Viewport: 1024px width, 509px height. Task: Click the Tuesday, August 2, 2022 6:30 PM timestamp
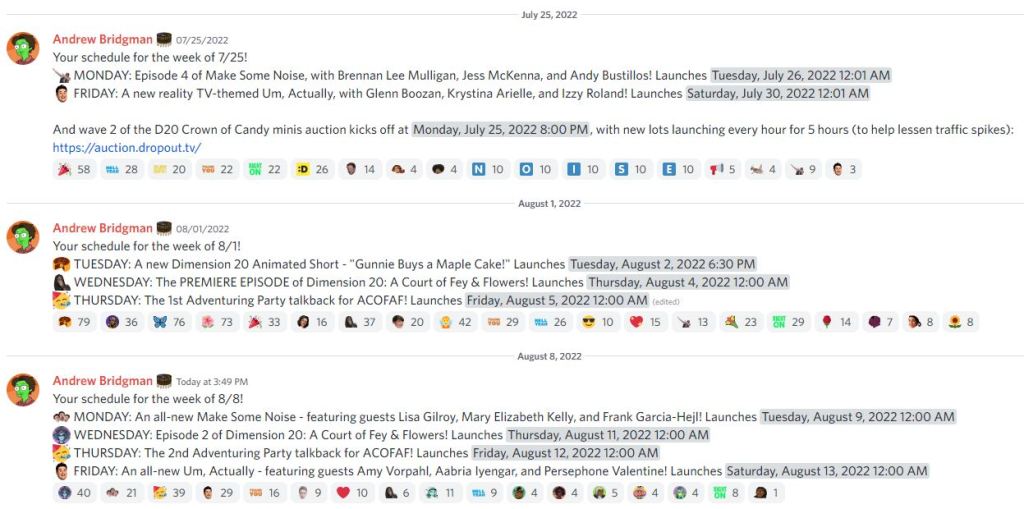(662, 265)
